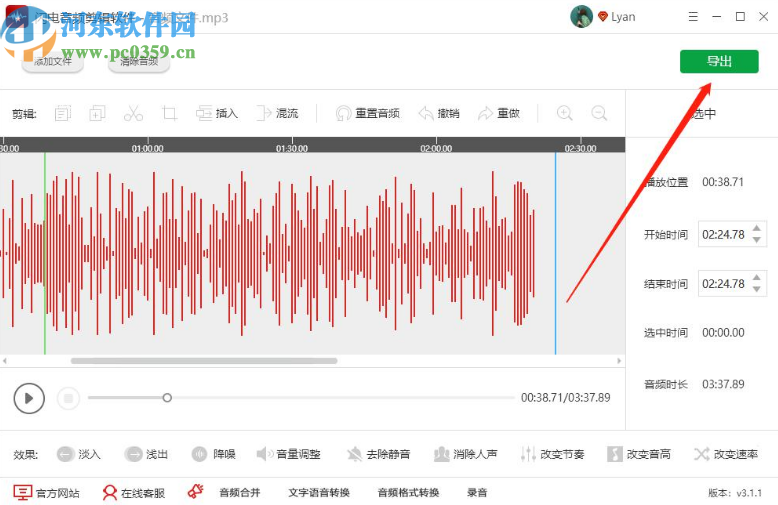Select the scissors cut tool
Screen dimensions: 778x505
(133, 114)
